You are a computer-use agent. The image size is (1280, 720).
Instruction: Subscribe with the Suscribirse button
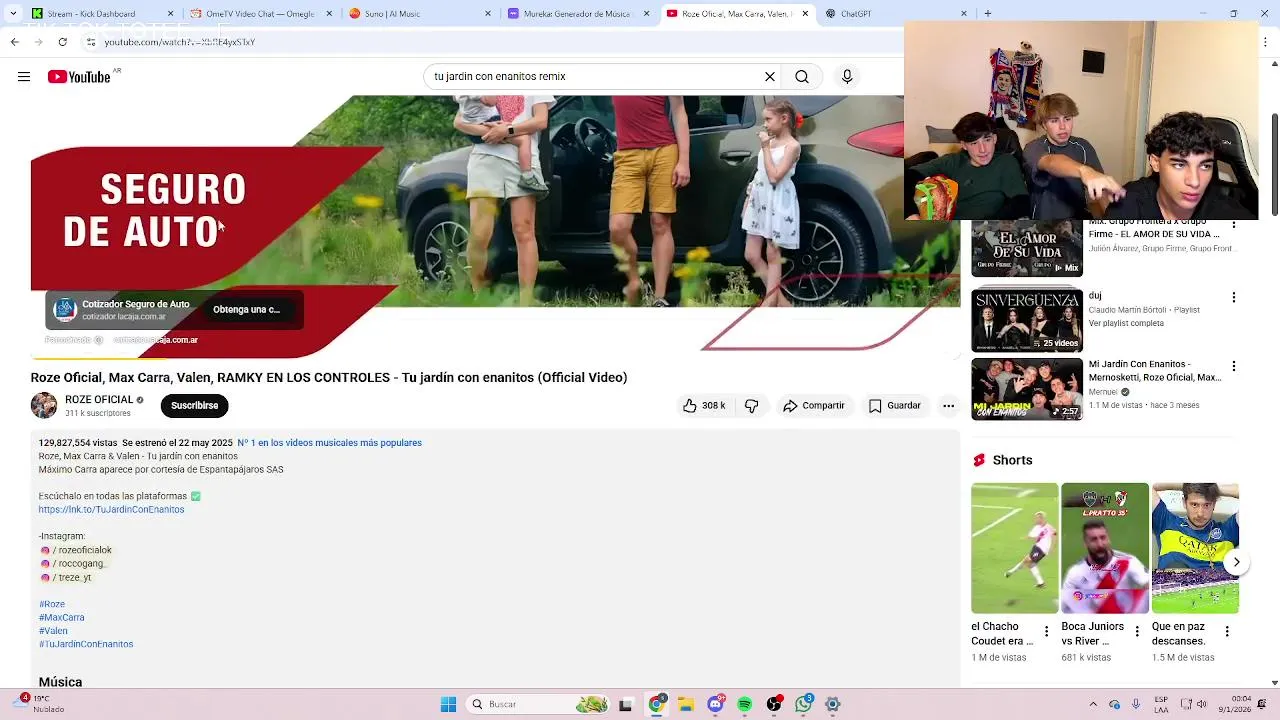195,406
